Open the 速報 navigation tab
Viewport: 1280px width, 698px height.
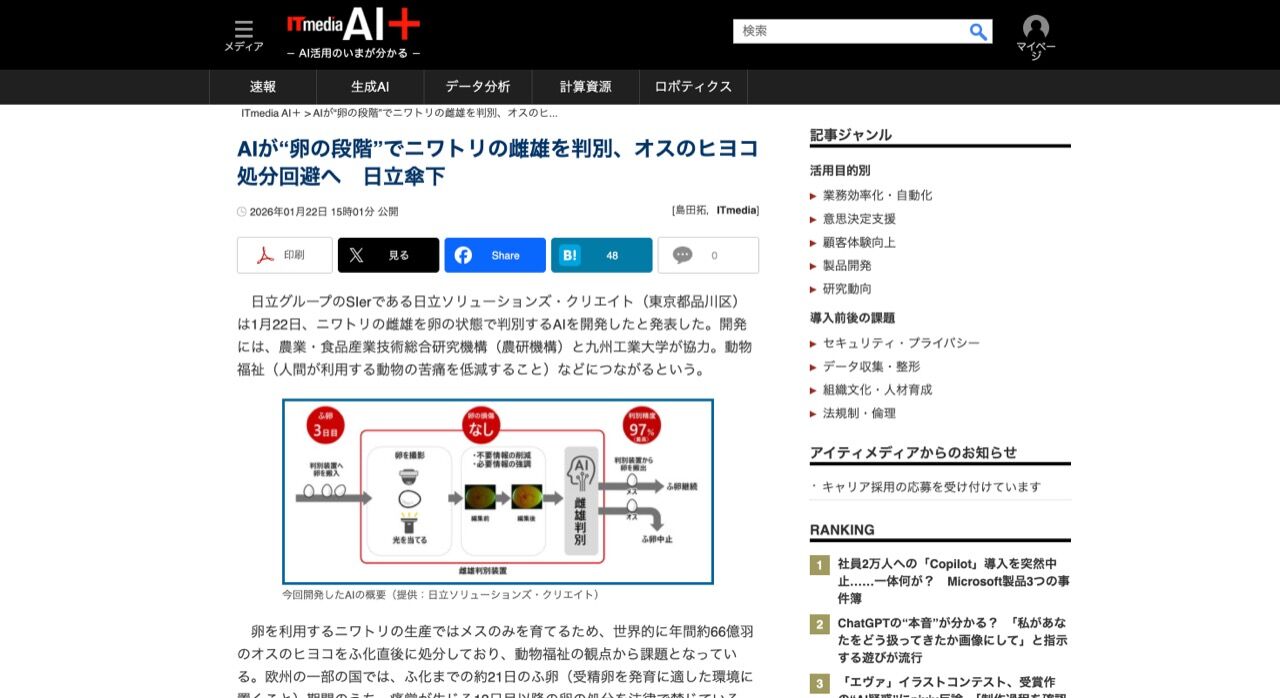[x=263, y=87]
